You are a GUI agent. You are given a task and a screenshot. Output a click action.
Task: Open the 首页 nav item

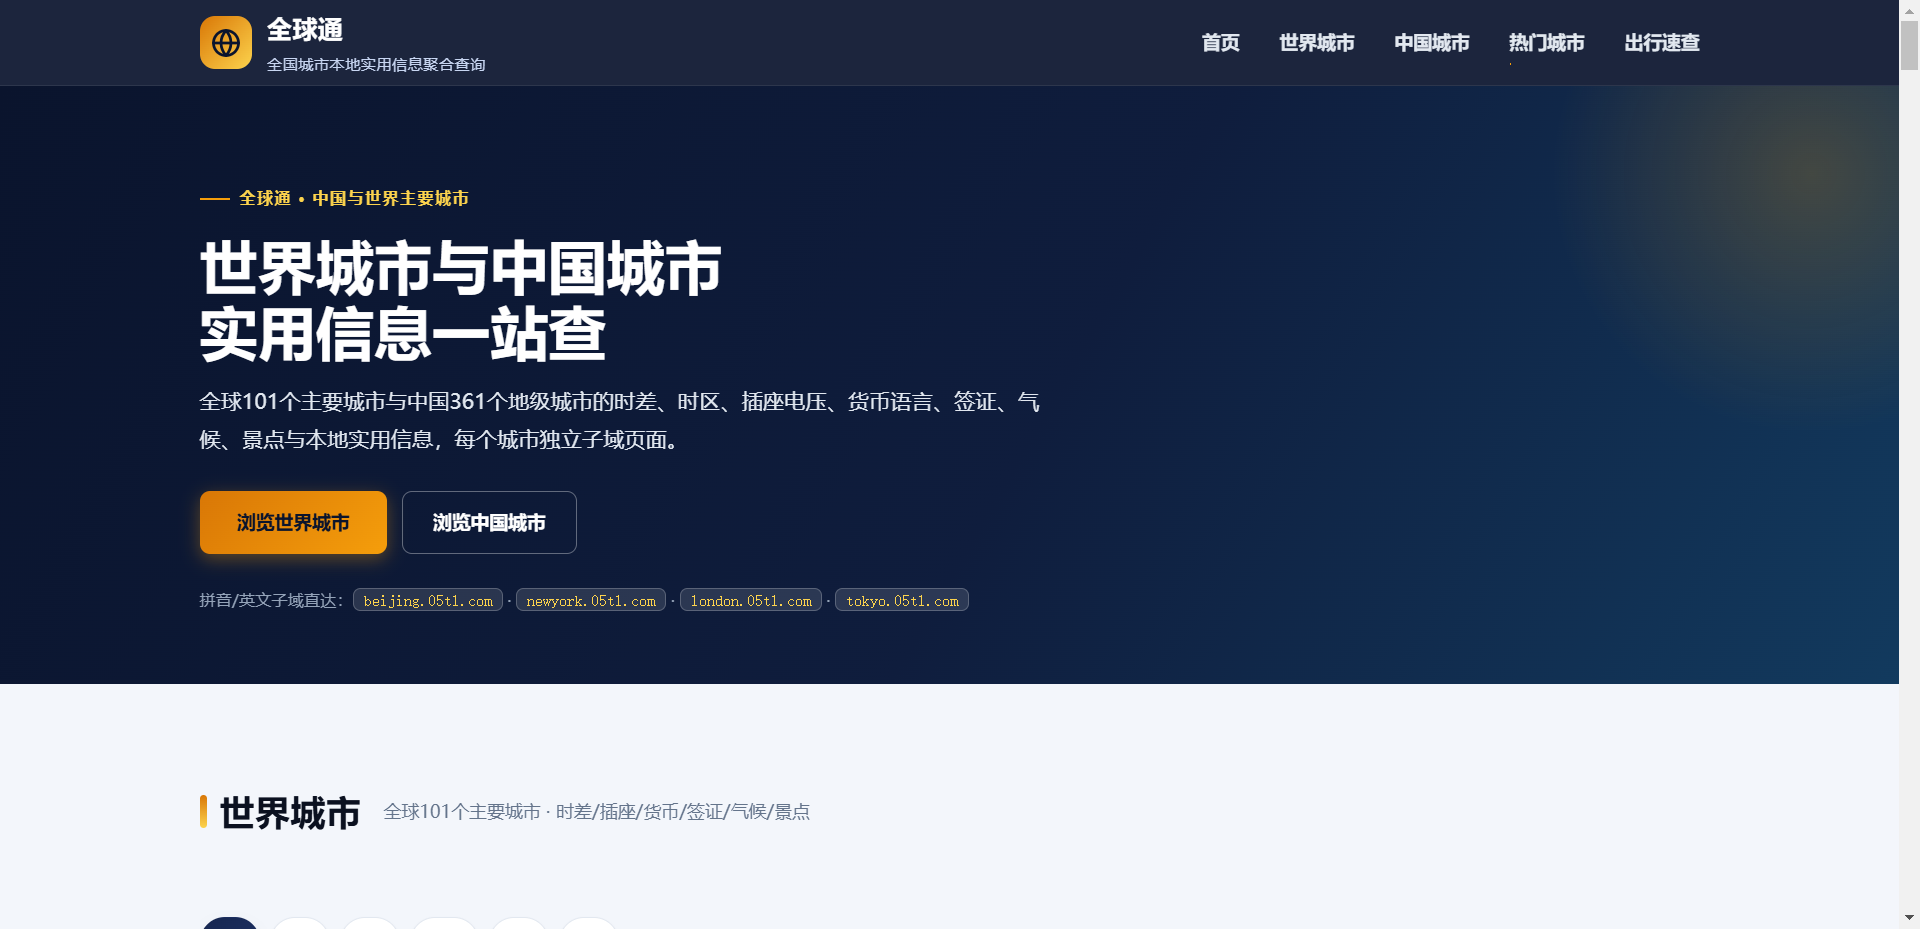click(1220, 43)
